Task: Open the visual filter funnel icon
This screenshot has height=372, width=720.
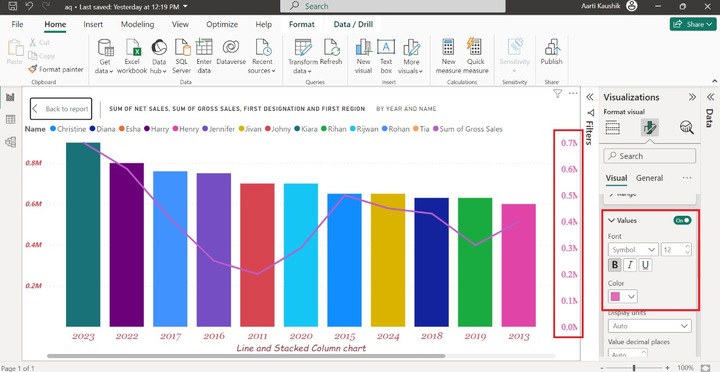Action: pos(557,94)
